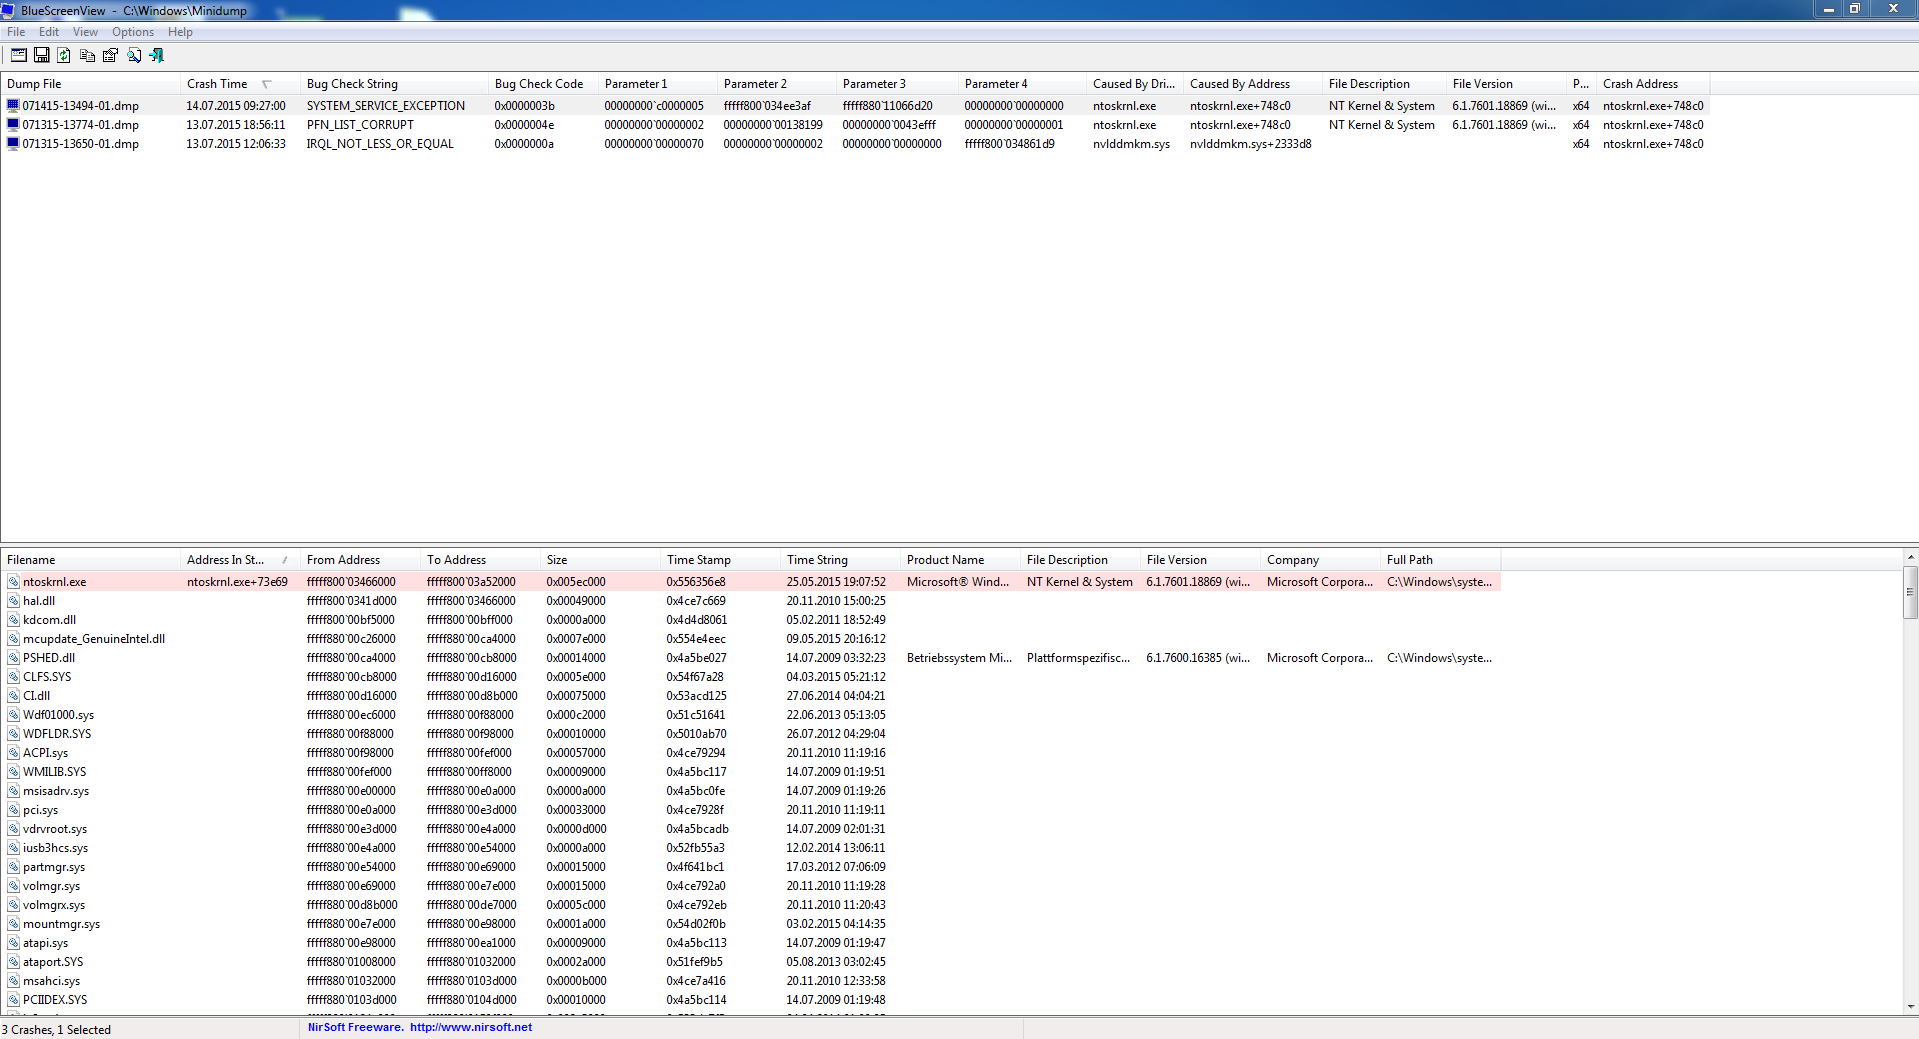
Task: Sort by Parameter 1 column header
Action: [x=658, y=84]
